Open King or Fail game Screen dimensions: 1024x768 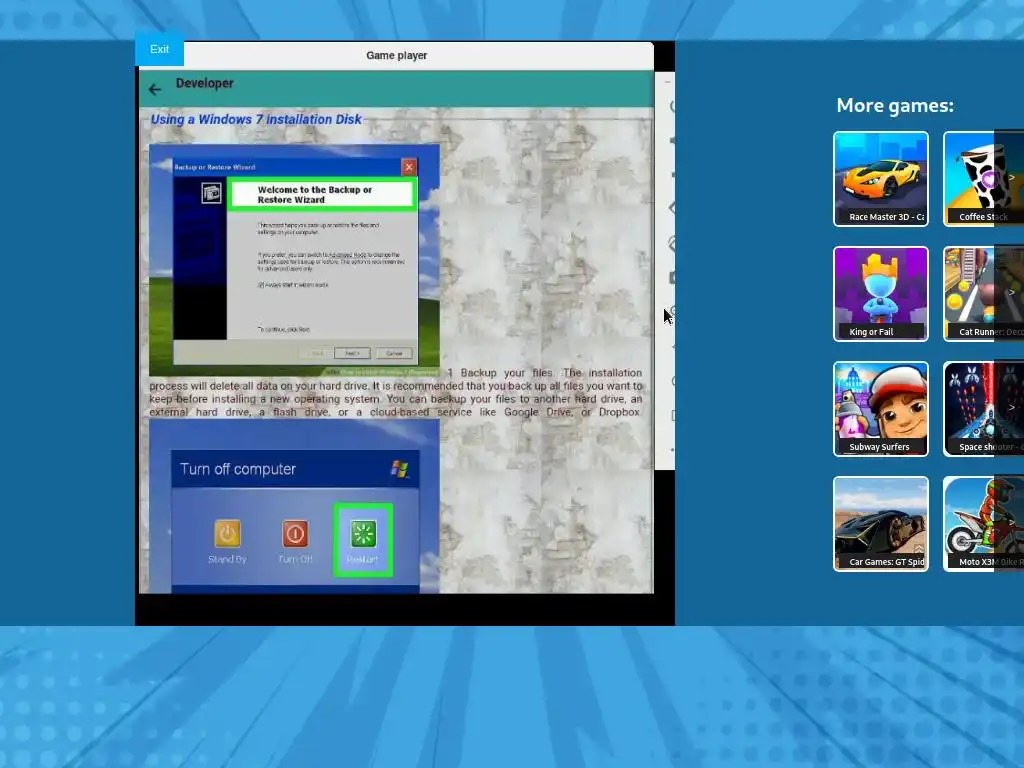[880, 294]
